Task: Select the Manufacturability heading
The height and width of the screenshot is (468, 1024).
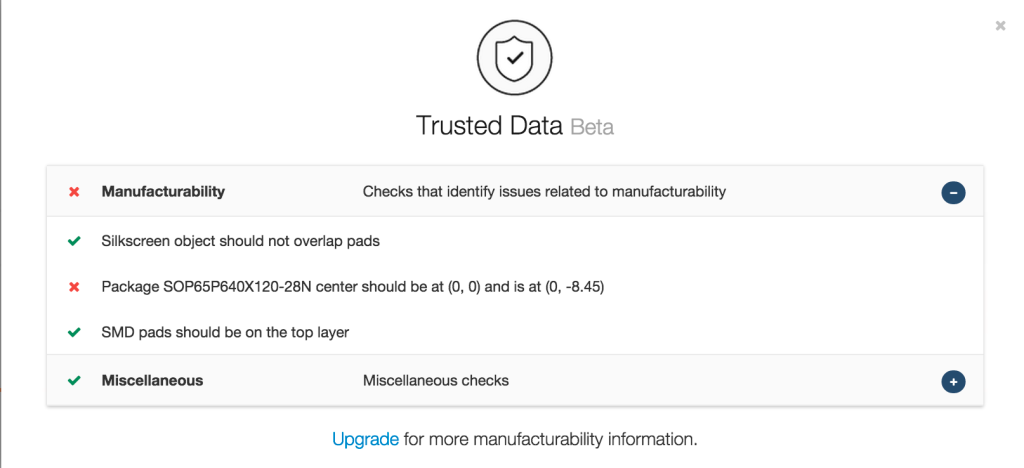Action: [x=163, y=192]
